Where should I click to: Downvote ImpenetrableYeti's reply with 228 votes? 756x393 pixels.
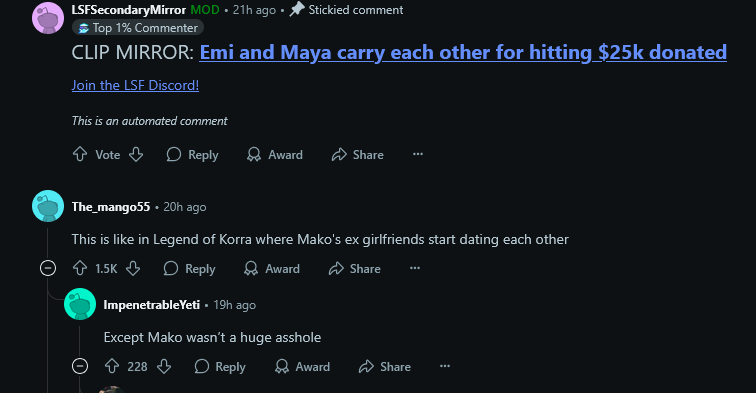click(164, 366)
